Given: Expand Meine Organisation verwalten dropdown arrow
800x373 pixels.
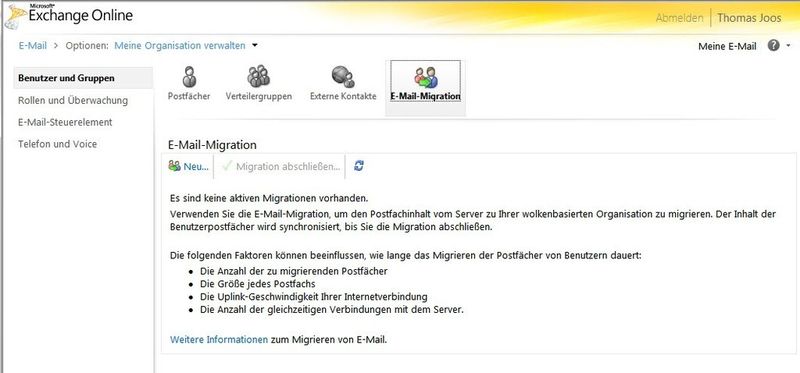Looking at the screenshot, I should [255, 45].
